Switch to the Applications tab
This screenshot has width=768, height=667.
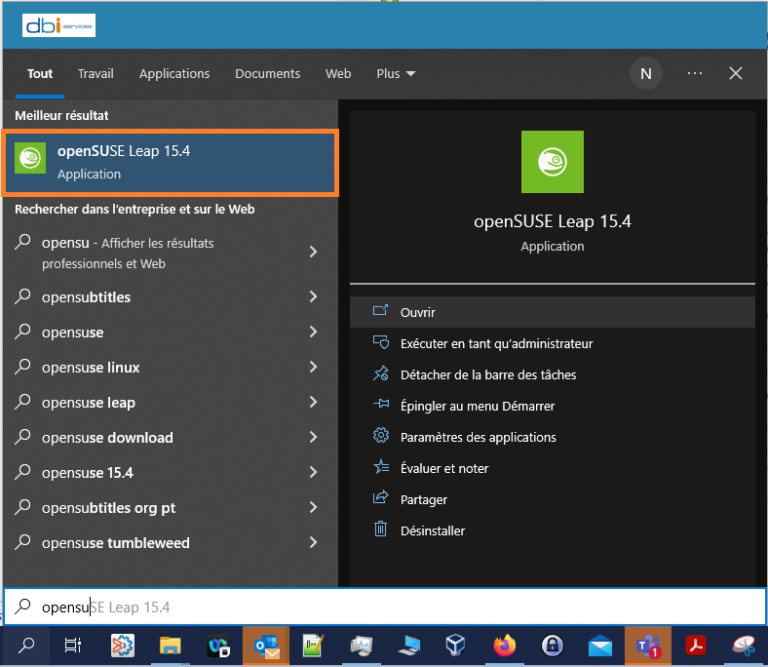(x=174, y=73)
